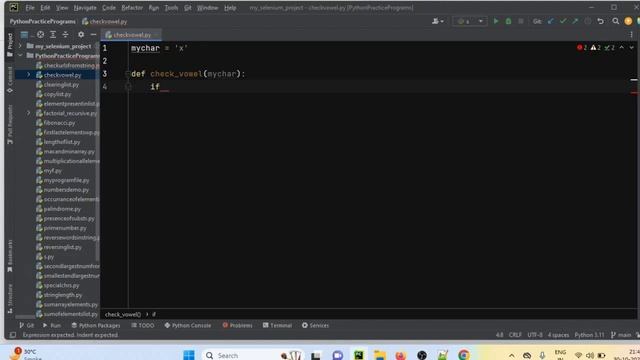Viewport: 640px width, 360px height.
Task: Toggle the Structure side tool tab
Action: pos(10,298)
